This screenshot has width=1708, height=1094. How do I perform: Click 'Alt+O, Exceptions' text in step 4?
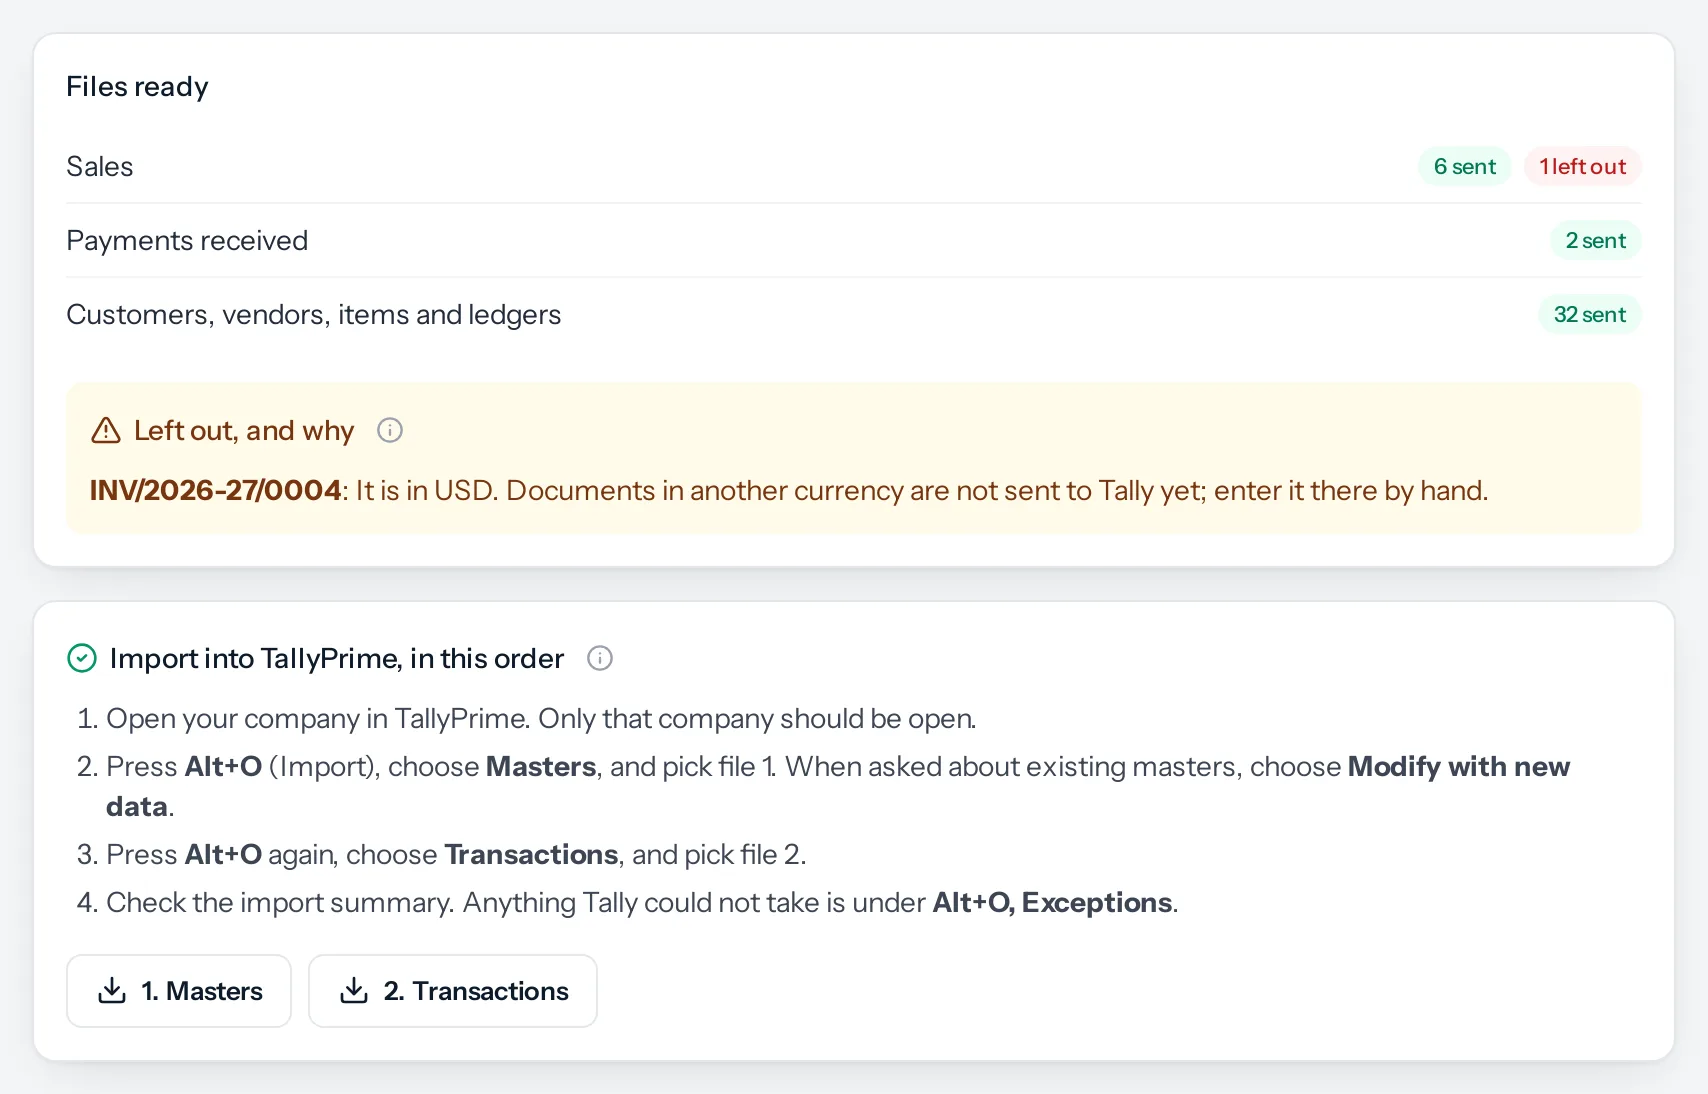point(1052,902)
